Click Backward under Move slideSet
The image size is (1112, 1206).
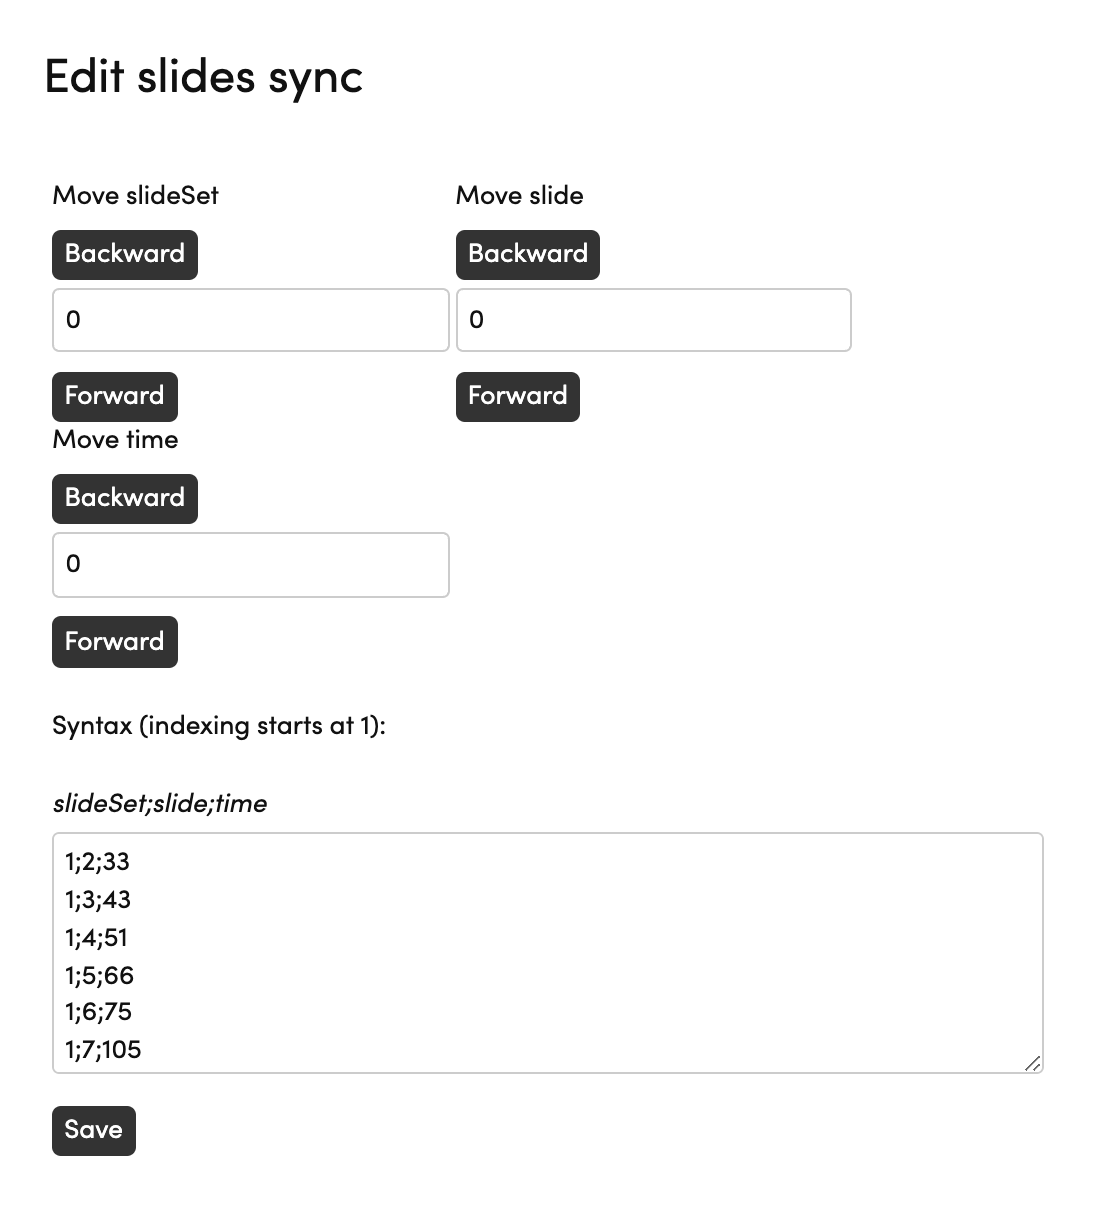(124, 254)
